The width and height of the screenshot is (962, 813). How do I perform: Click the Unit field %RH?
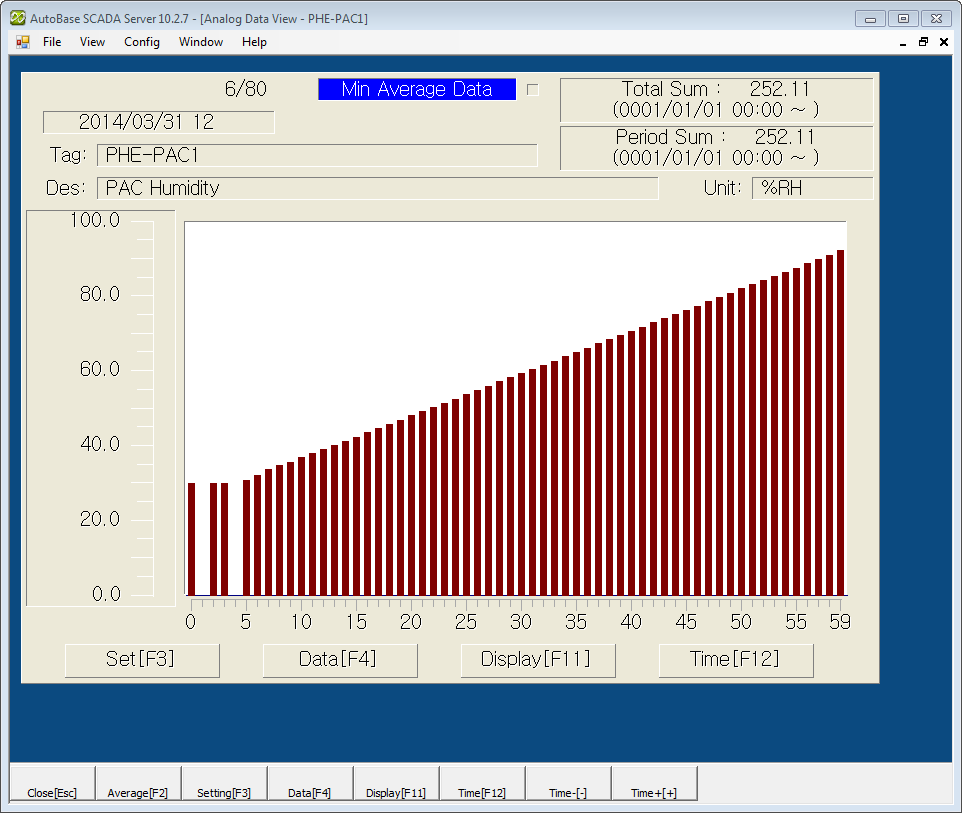[812, 188]
